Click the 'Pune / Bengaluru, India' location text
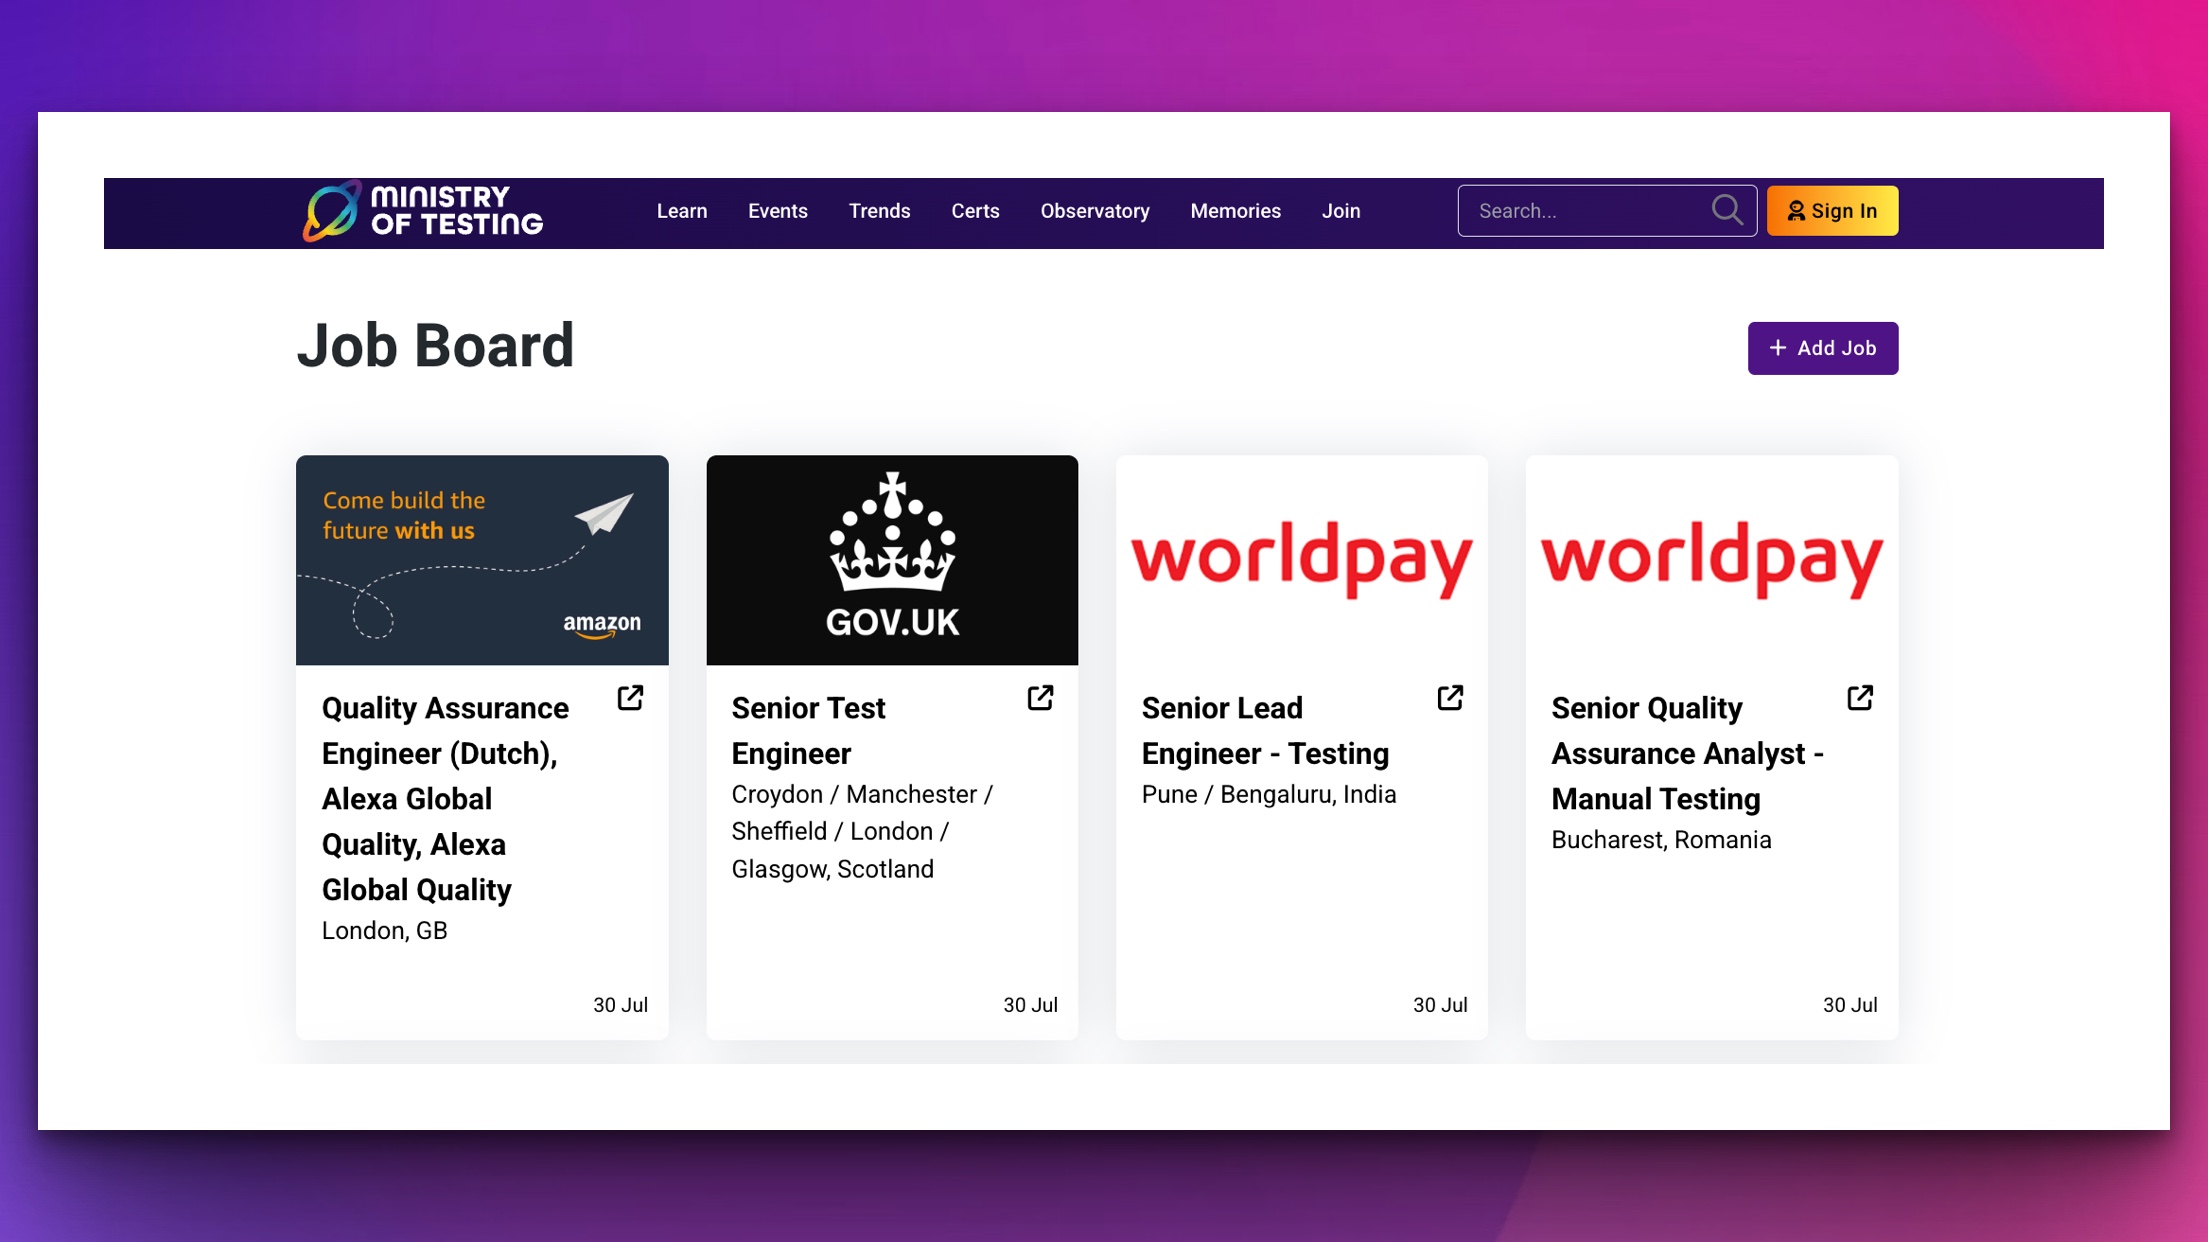The width and height of the screenshot is (2208, 1242). pos(1269,795)
